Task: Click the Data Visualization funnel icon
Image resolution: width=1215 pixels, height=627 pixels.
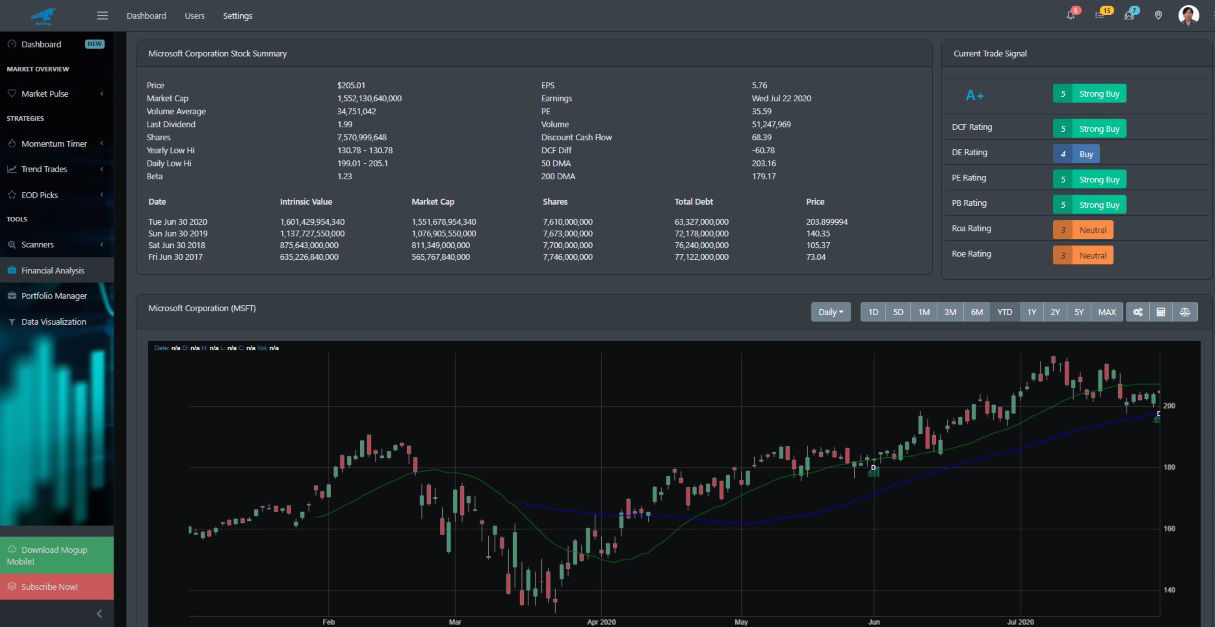Action: pyautogui.click(x=12, y=322)
